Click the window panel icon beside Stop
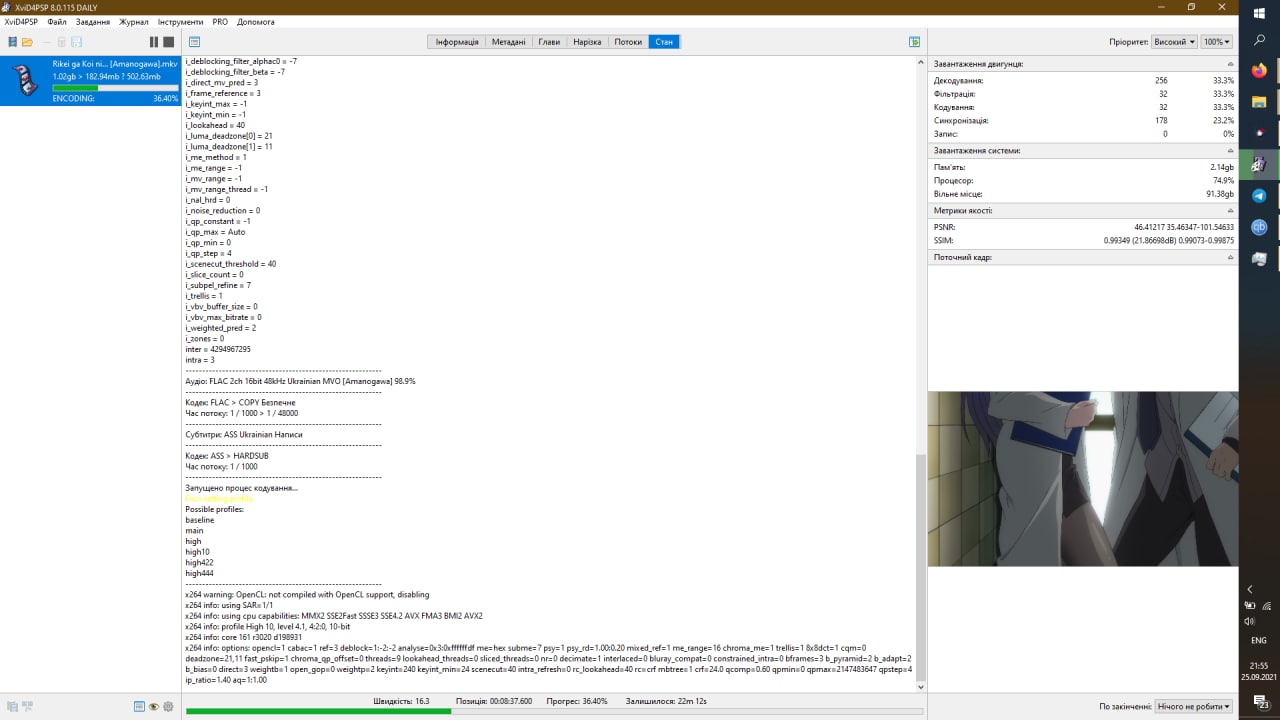 194,42
